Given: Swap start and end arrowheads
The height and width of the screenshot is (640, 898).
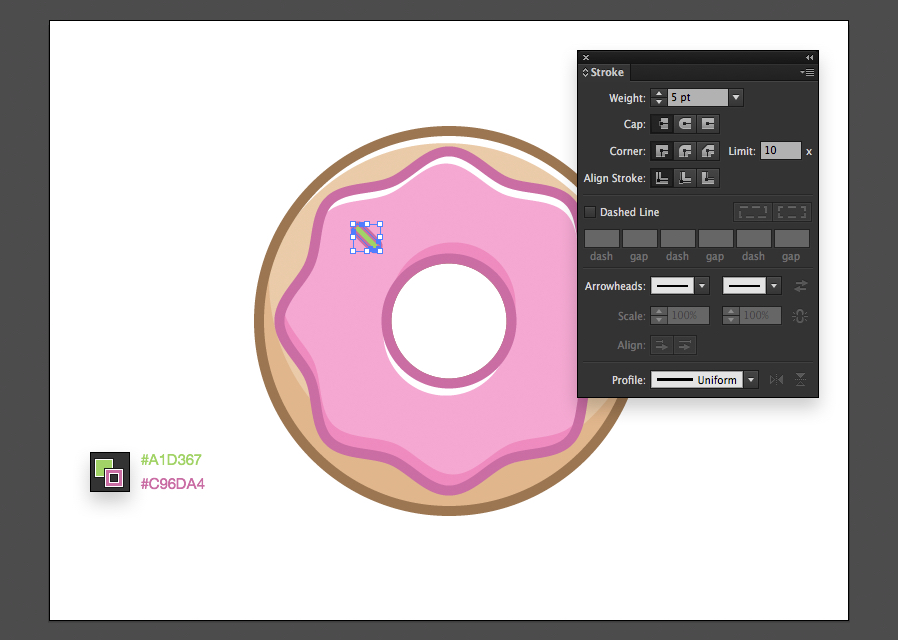Looking at the screenshot, I should point(801,286).
